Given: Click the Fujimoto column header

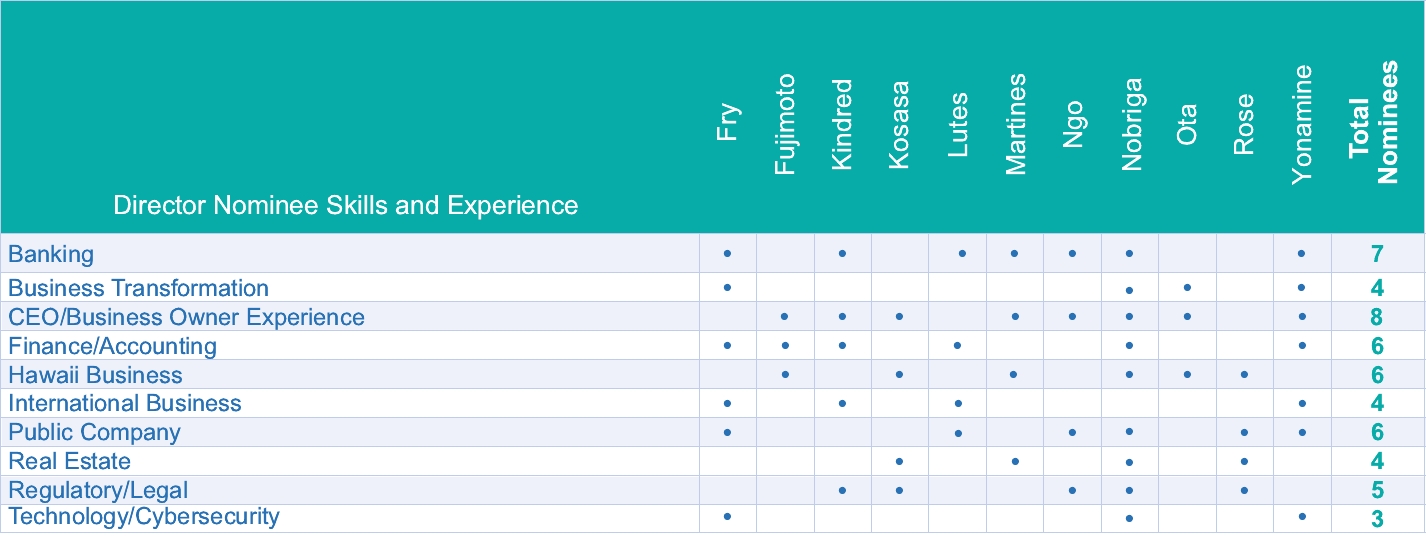Looking at the screenshot, I should click(x=786, y=125).
